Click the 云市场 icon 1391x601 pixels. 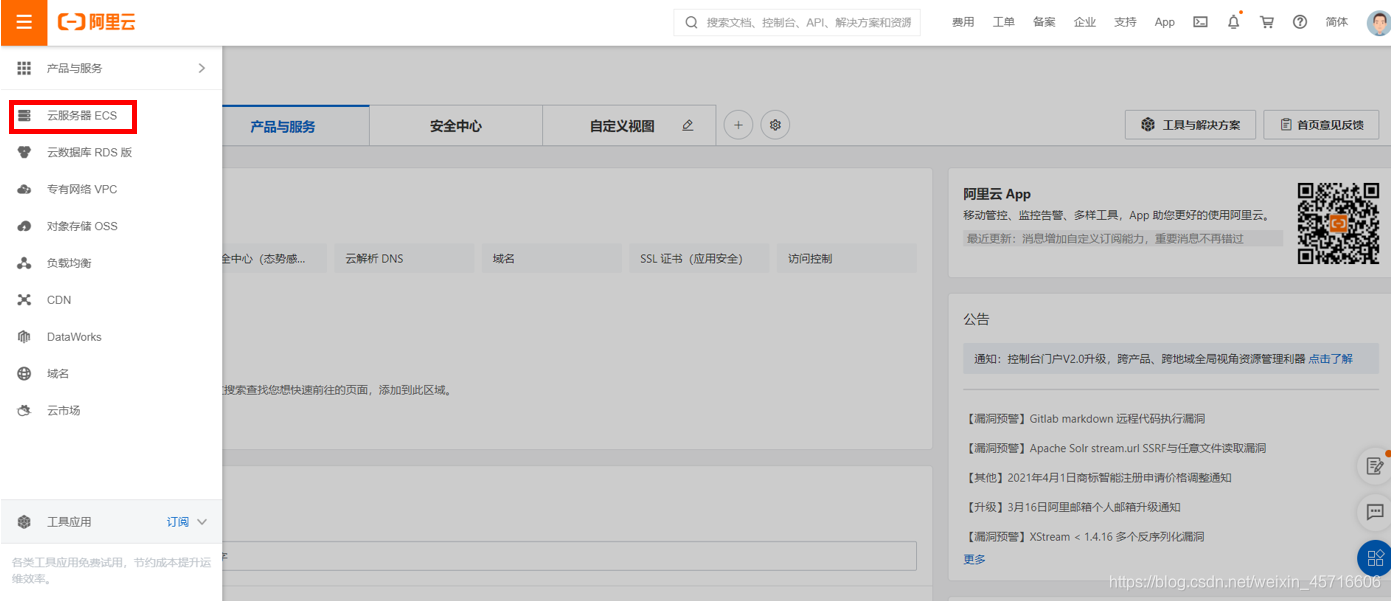pos(24,410)
